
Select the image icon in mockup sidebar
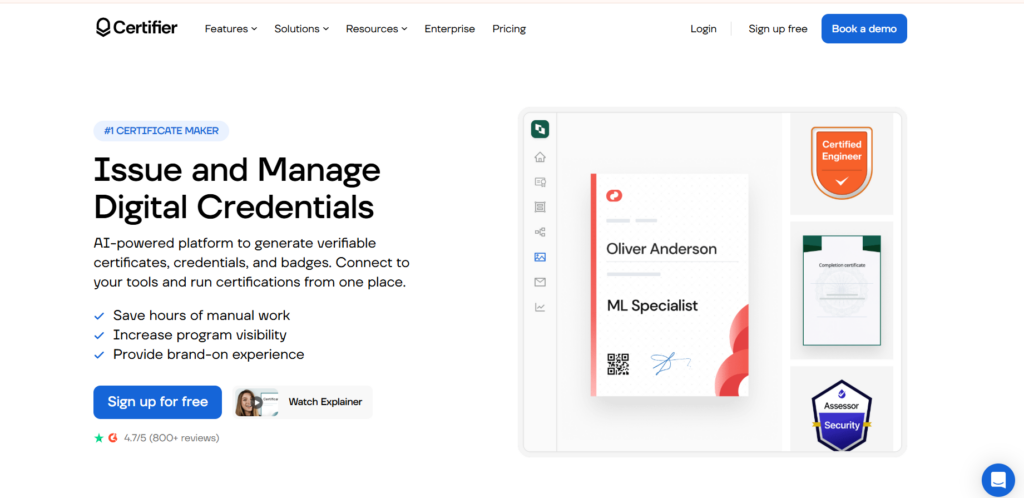tap(539, 257)
